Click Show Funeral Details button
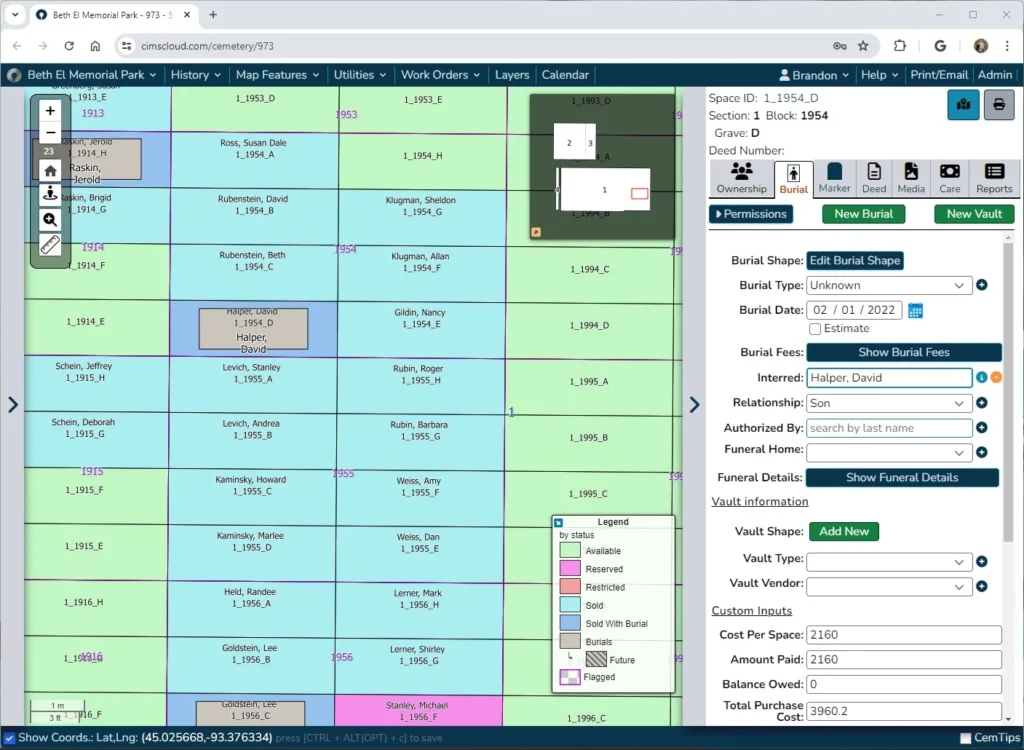Screen dimensions: 1024x750 902,478
